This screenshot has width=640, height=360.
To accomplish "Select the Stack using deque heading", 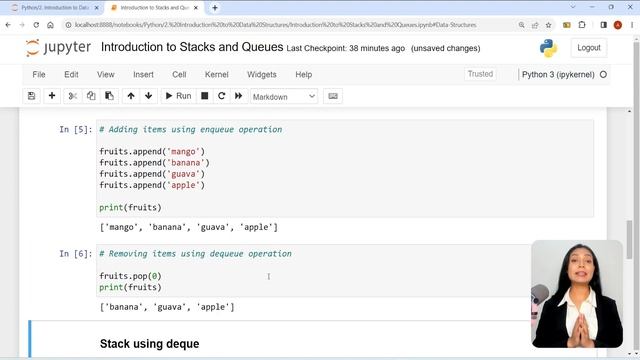I will pyautogui.click(x=149, y=344).
